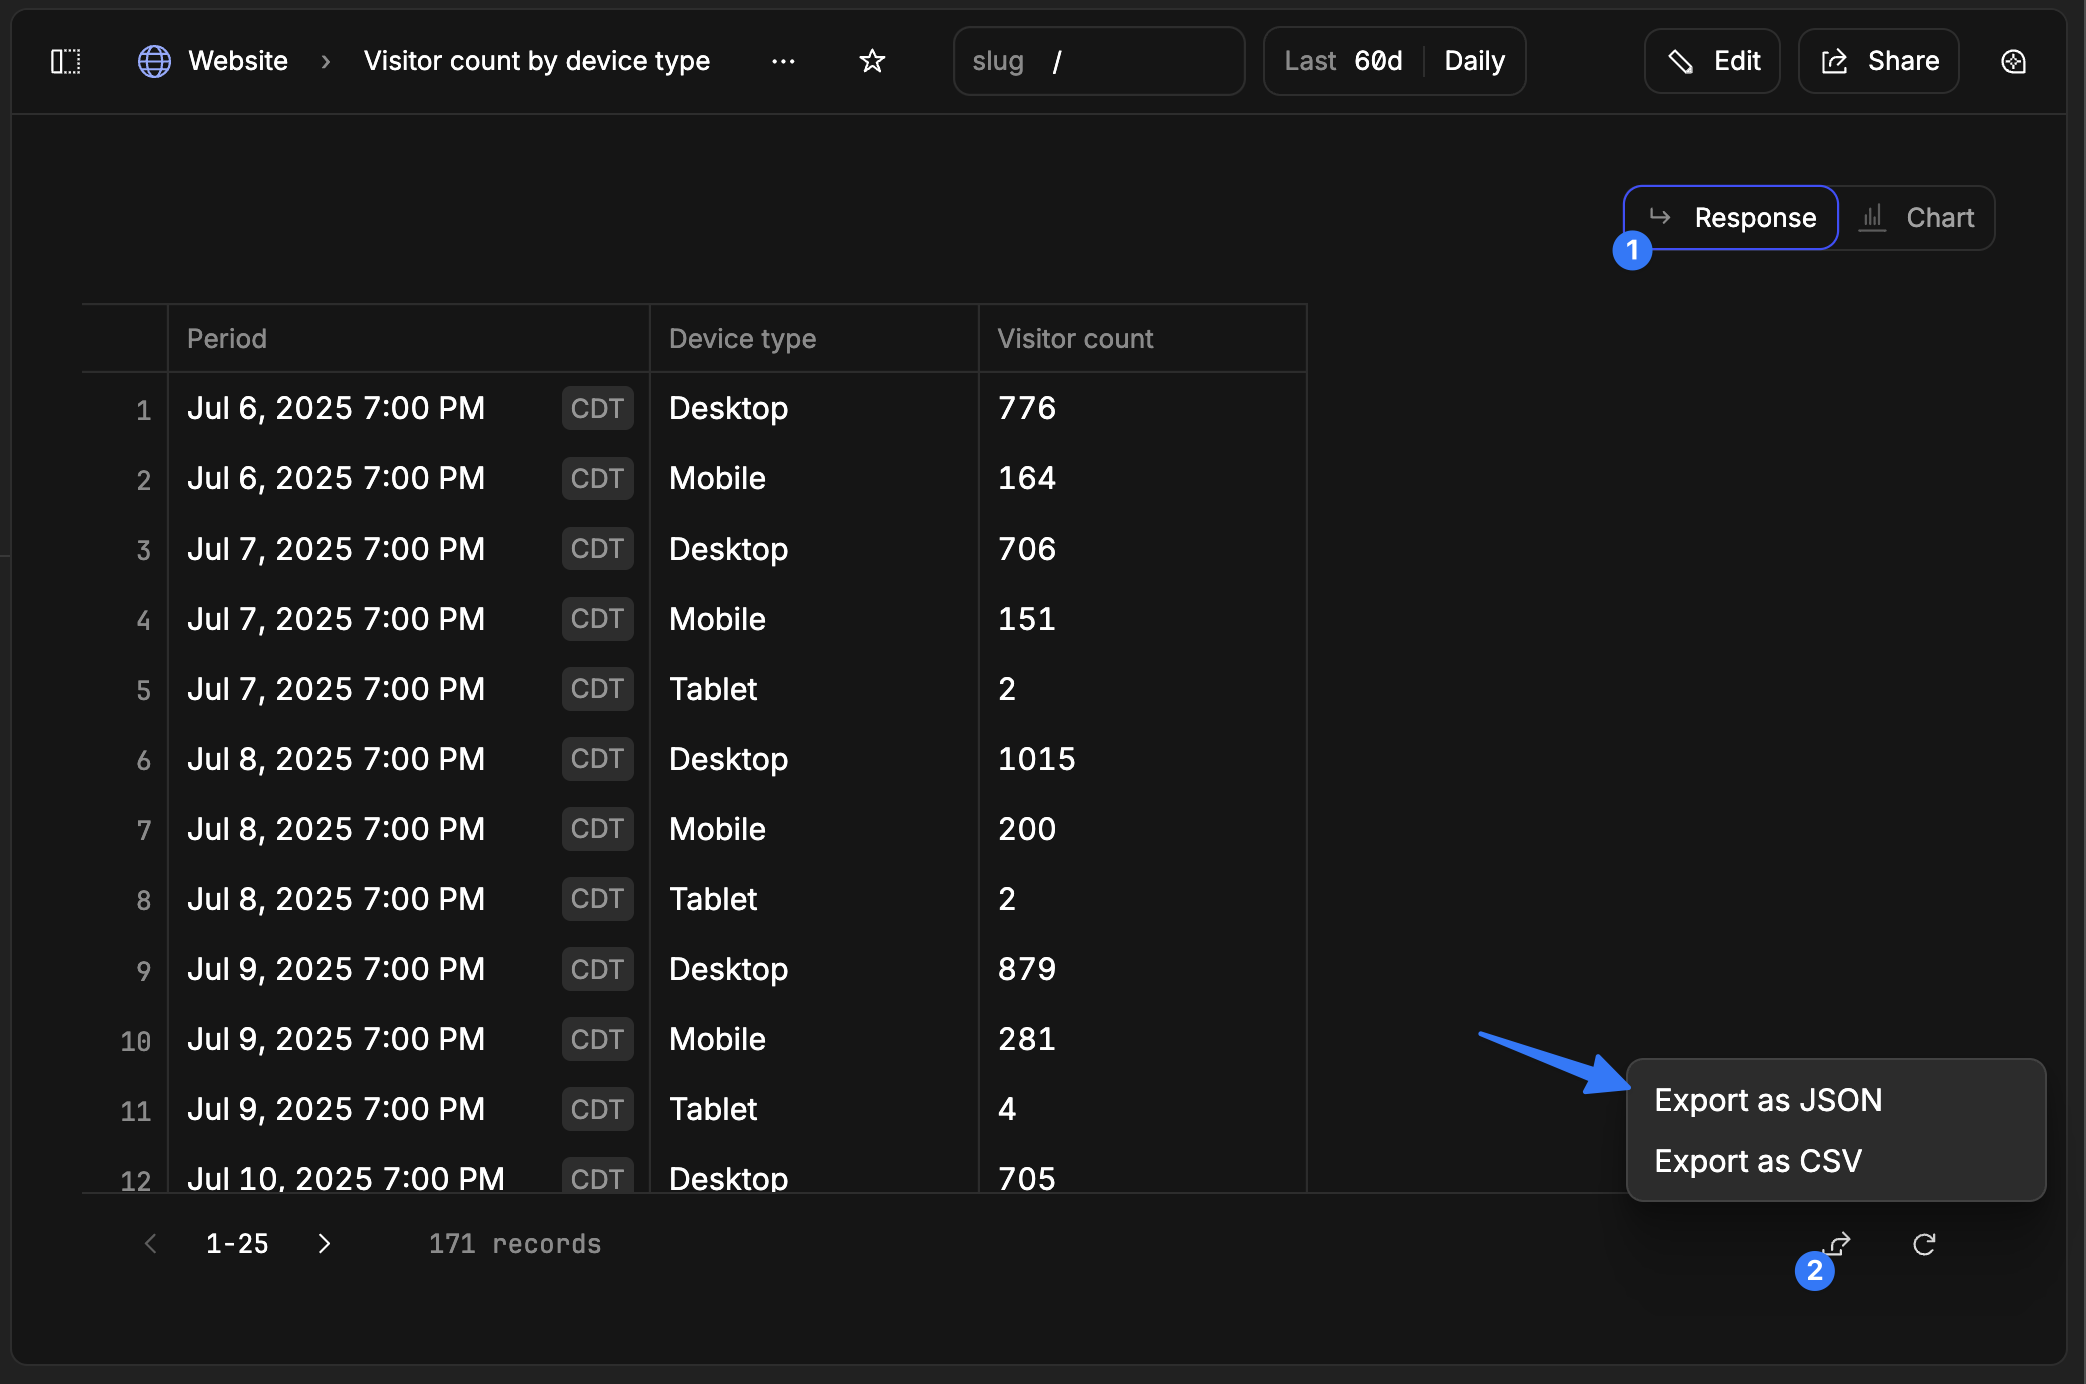Click the 1-25 page range indicator
Screen dimensions: 2086x1384
(x=237, y=1243)
